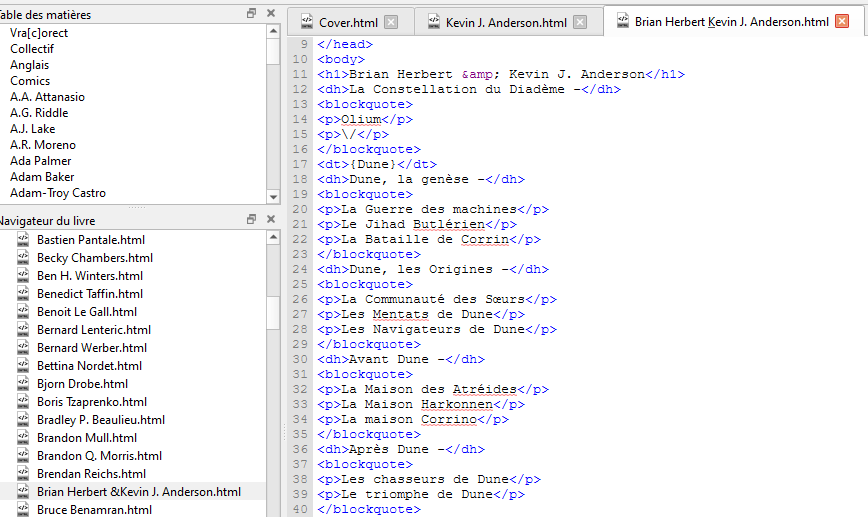Open Benedict Taffin.html file

pyautogui.click(x=90, y=294)
